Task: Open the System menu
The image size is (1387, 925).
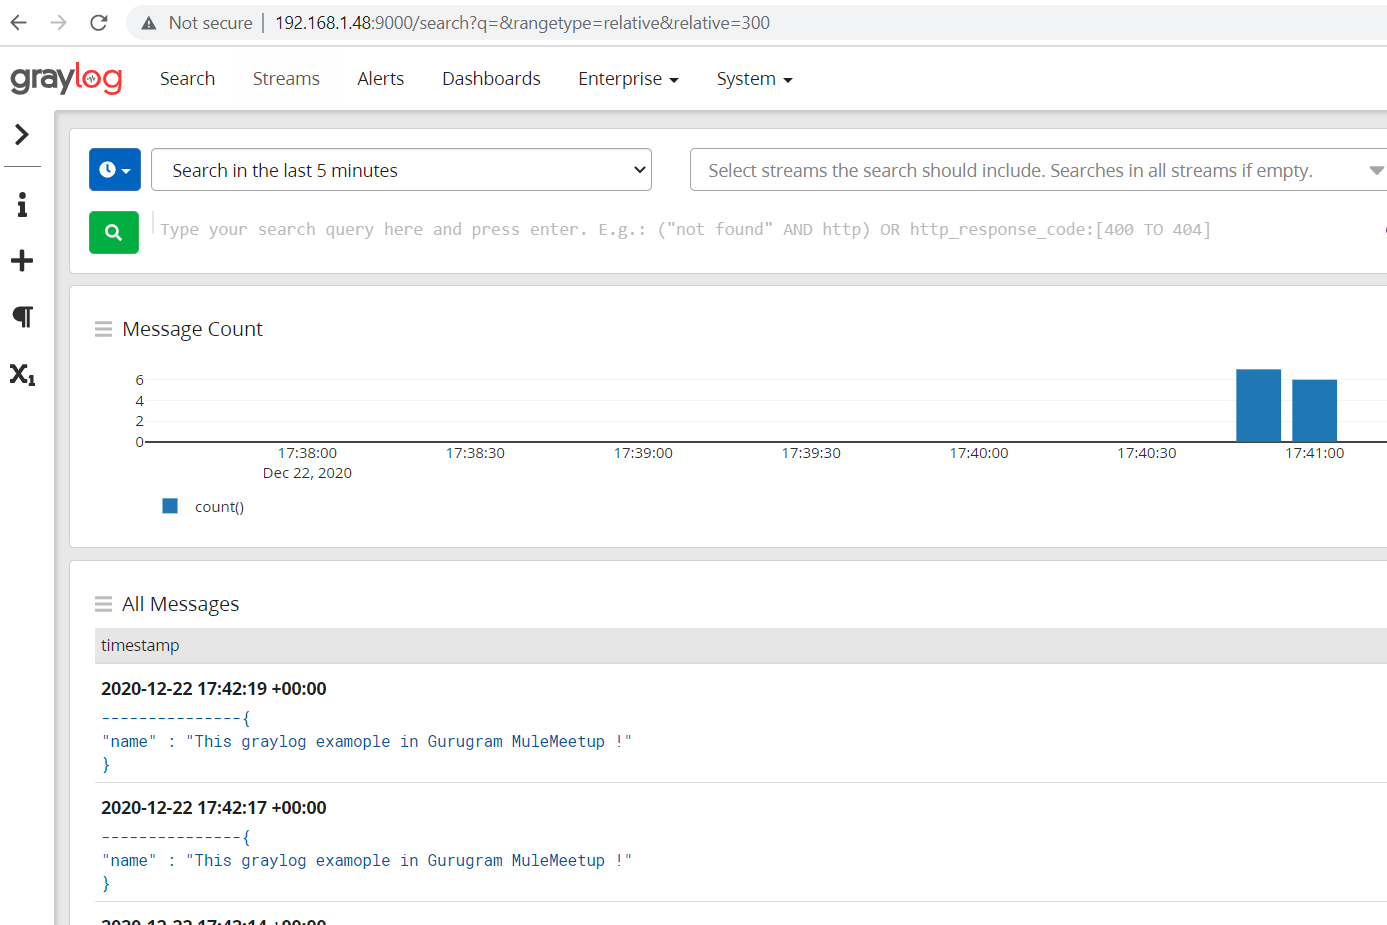Action: pyautogui.click(x=754, y=79)
